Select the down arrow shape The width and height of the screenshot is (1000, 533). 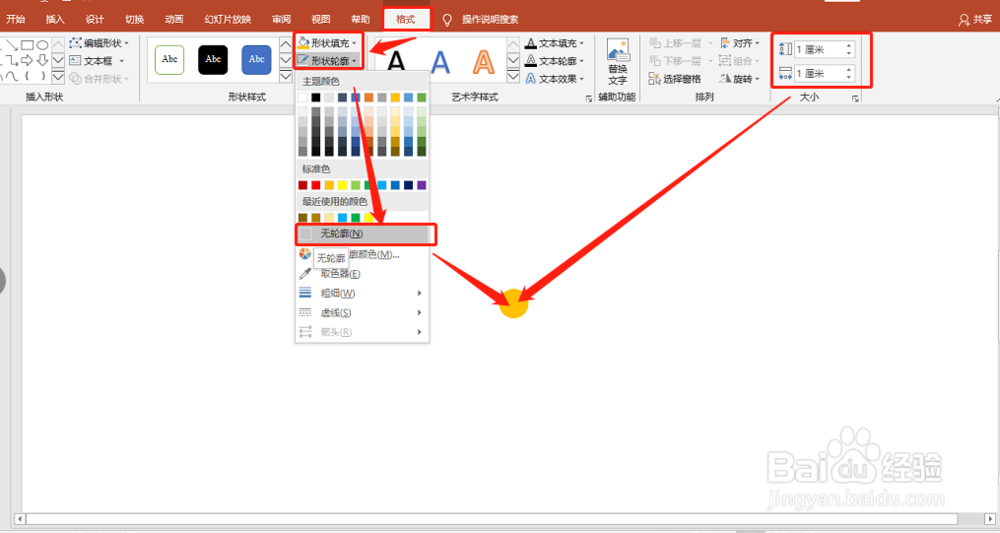click(42, 61)
